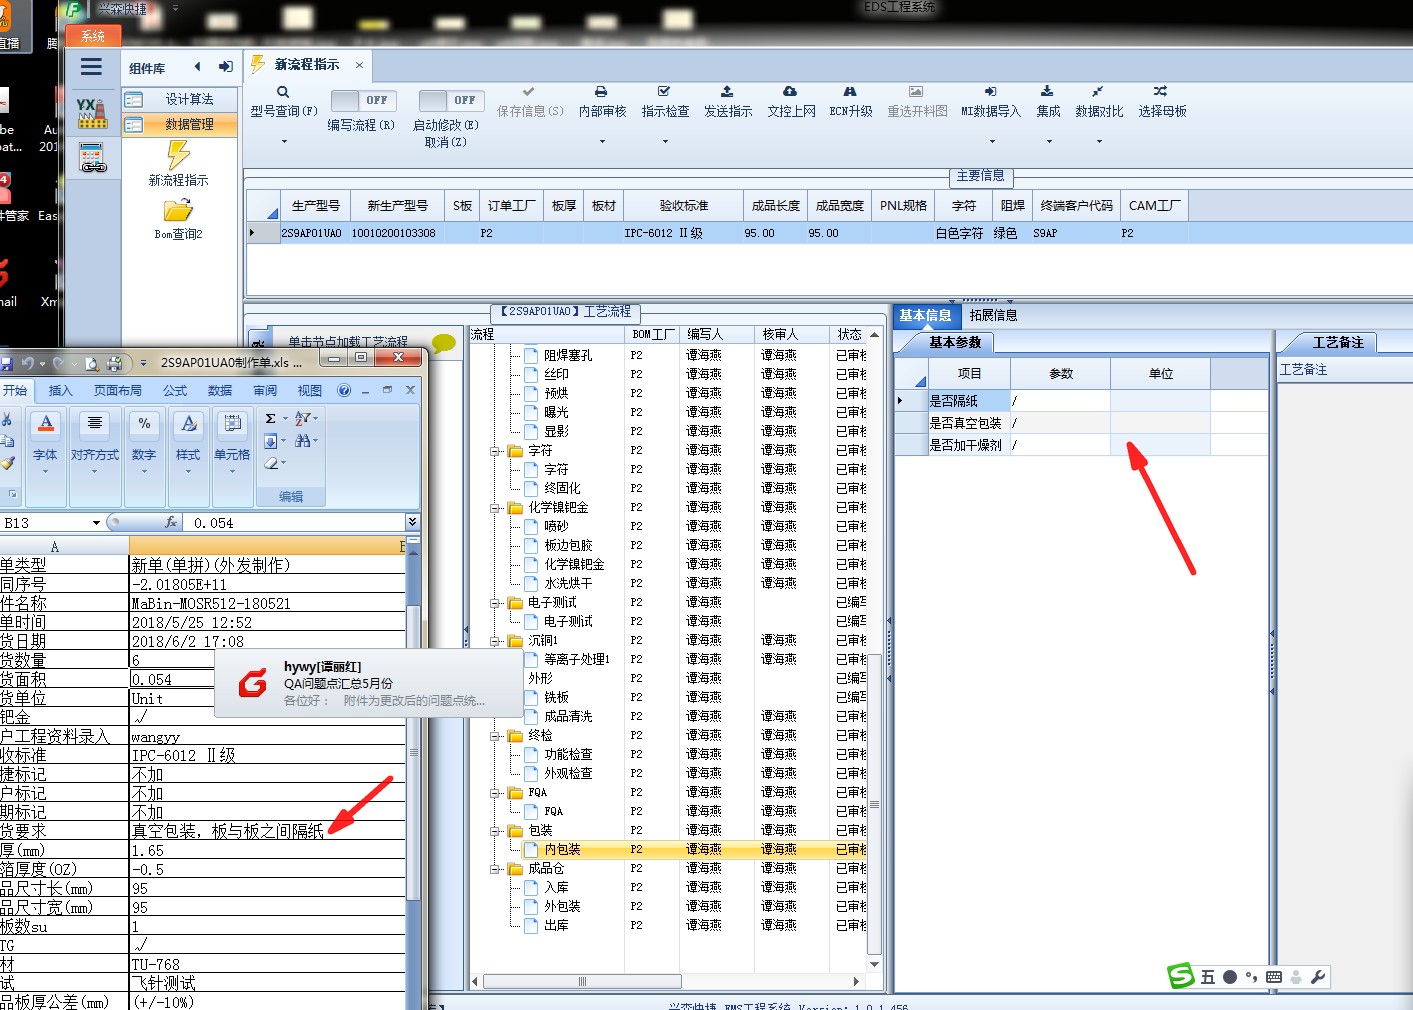The height and width of the screenshot is (1010, 1413).
Task: Click the clear eraser icon in Excel
Action: click(271, 463)
